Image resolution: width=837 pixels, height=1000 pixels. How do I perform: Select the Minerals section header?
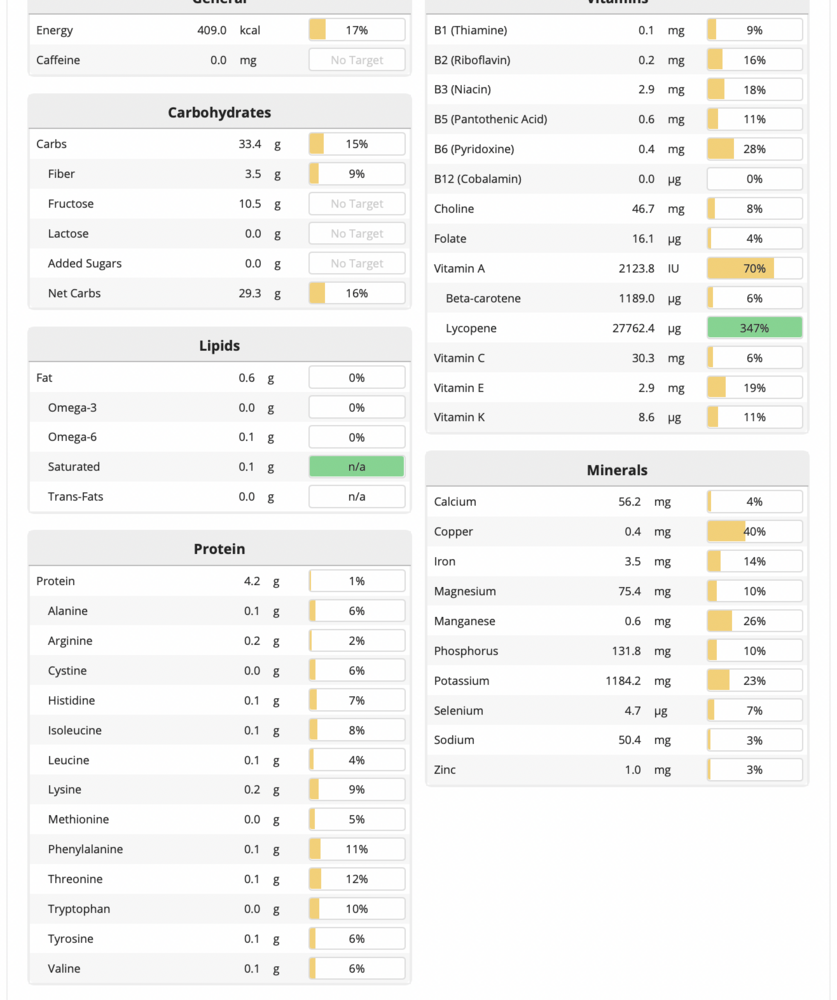617,470
